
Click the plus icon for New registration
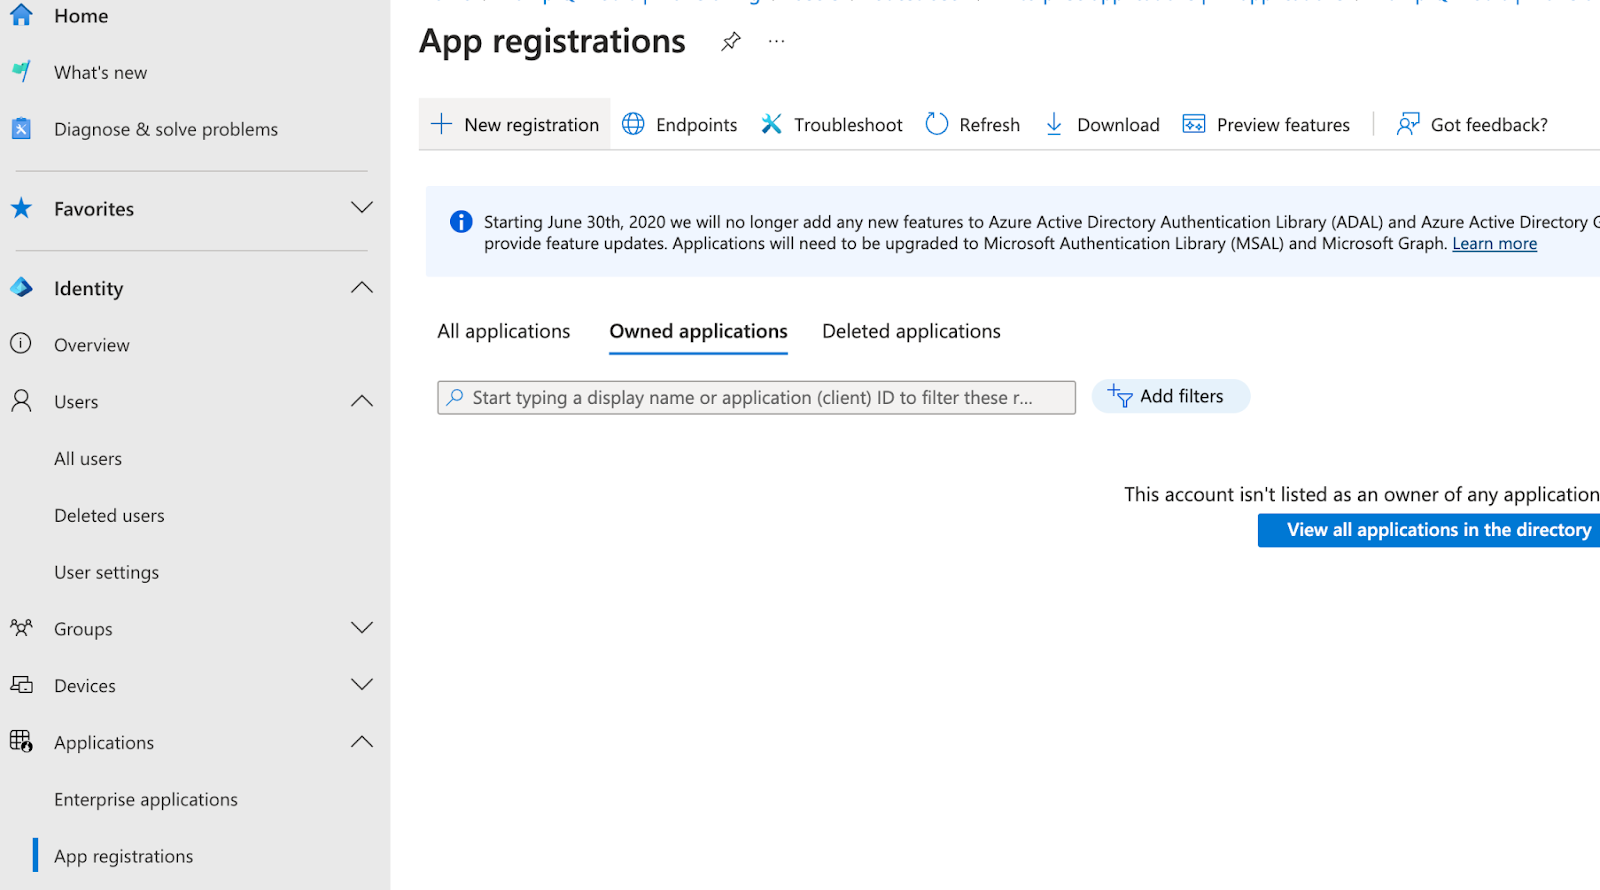tap(441, 124)
